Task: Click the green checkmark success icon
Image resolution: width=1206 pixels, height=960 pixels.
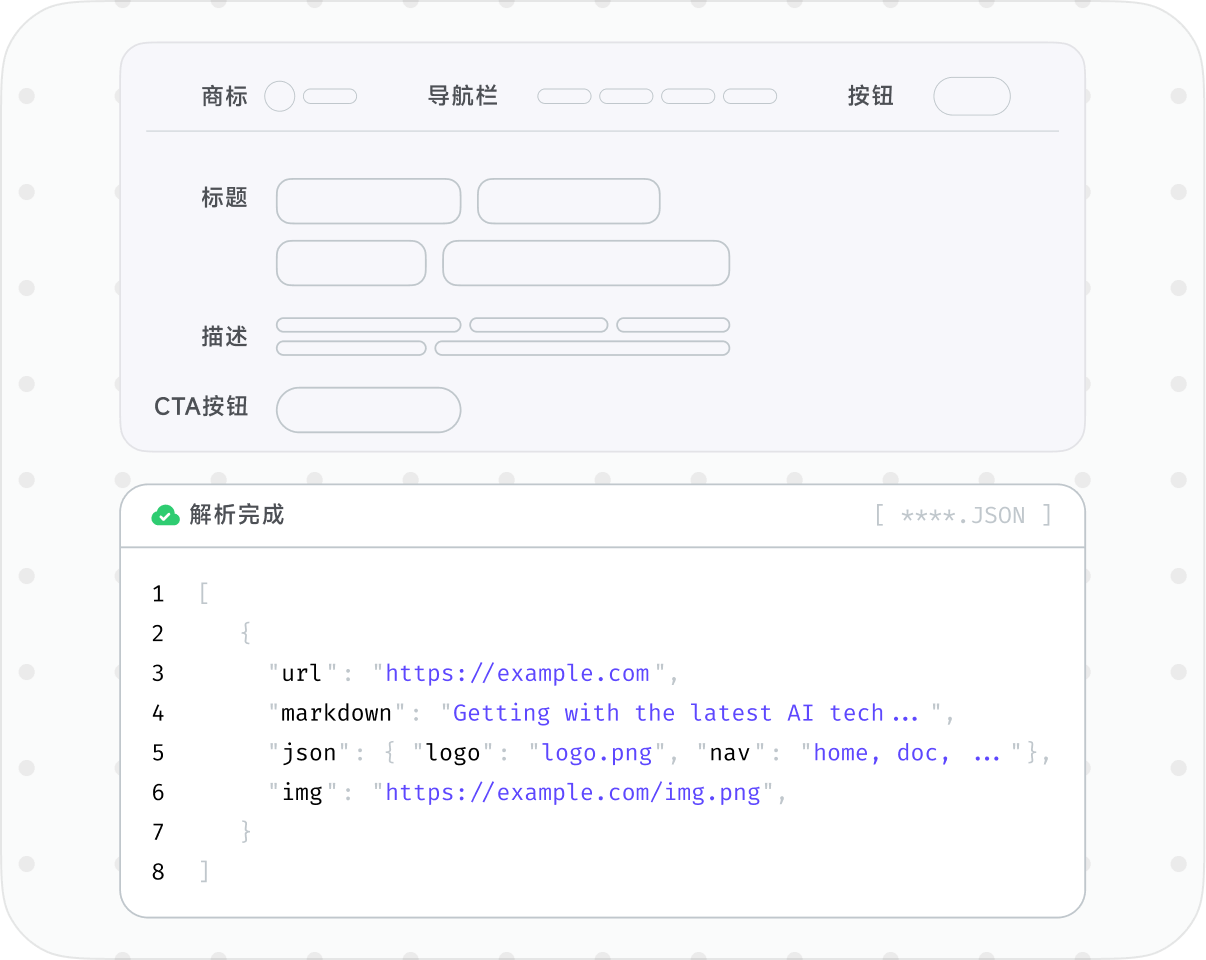Action: (x=165, y=515)
